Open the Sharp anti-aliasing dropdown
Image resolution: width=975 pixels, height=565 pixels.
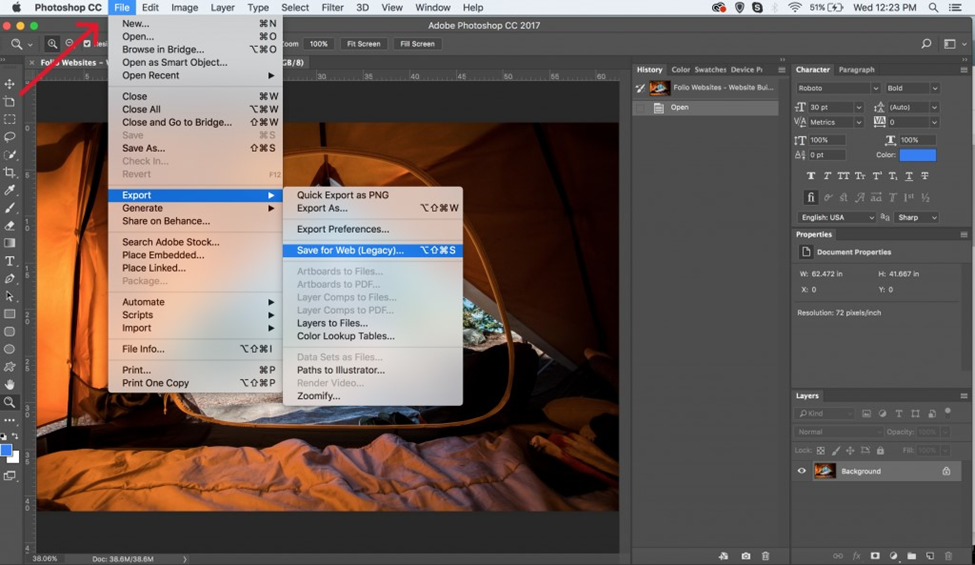coord(917,217)
